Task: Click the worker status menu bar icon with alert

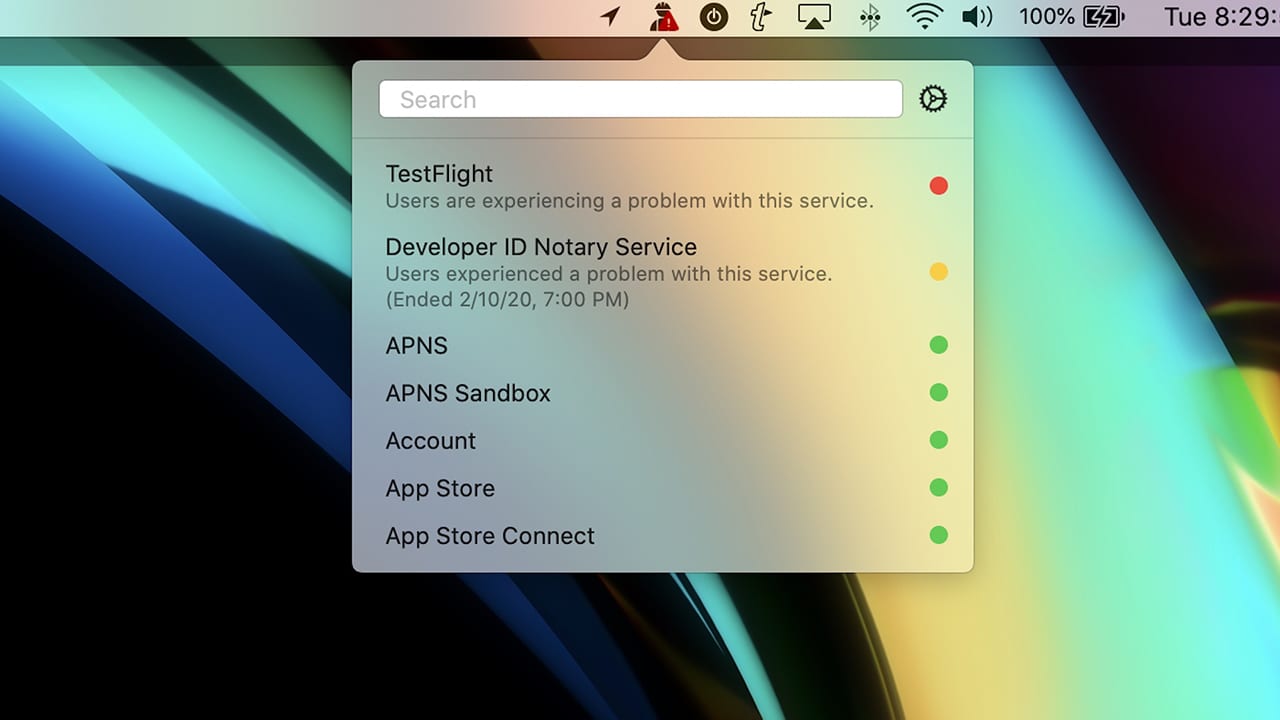Action: (x=662, y=17)
